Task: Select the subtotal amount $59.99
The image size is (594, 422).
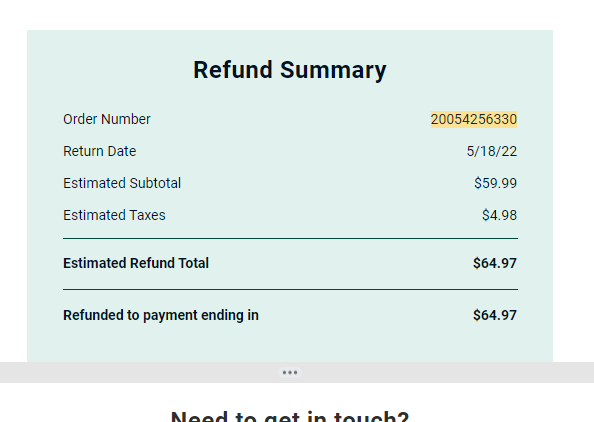Action: tap(496, 183)
